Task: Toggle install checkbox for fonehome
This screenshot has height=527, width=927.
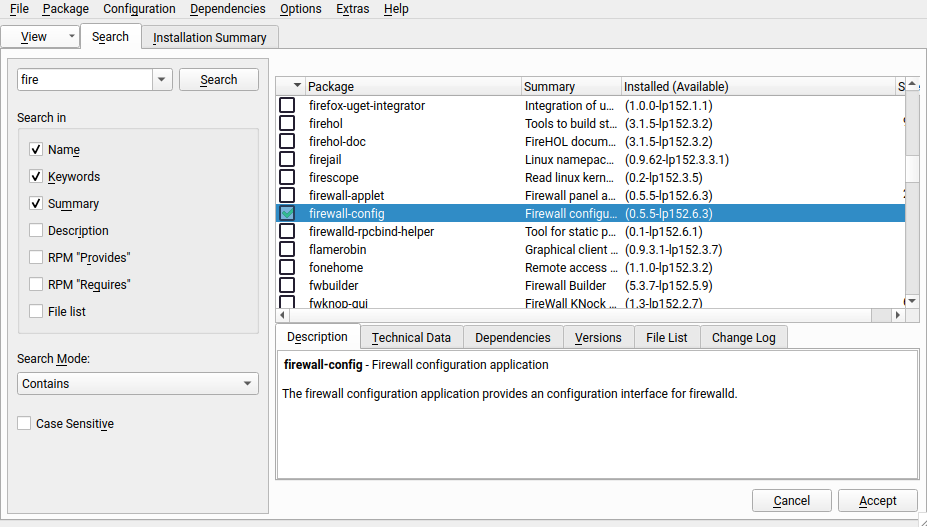Action: 287,267
